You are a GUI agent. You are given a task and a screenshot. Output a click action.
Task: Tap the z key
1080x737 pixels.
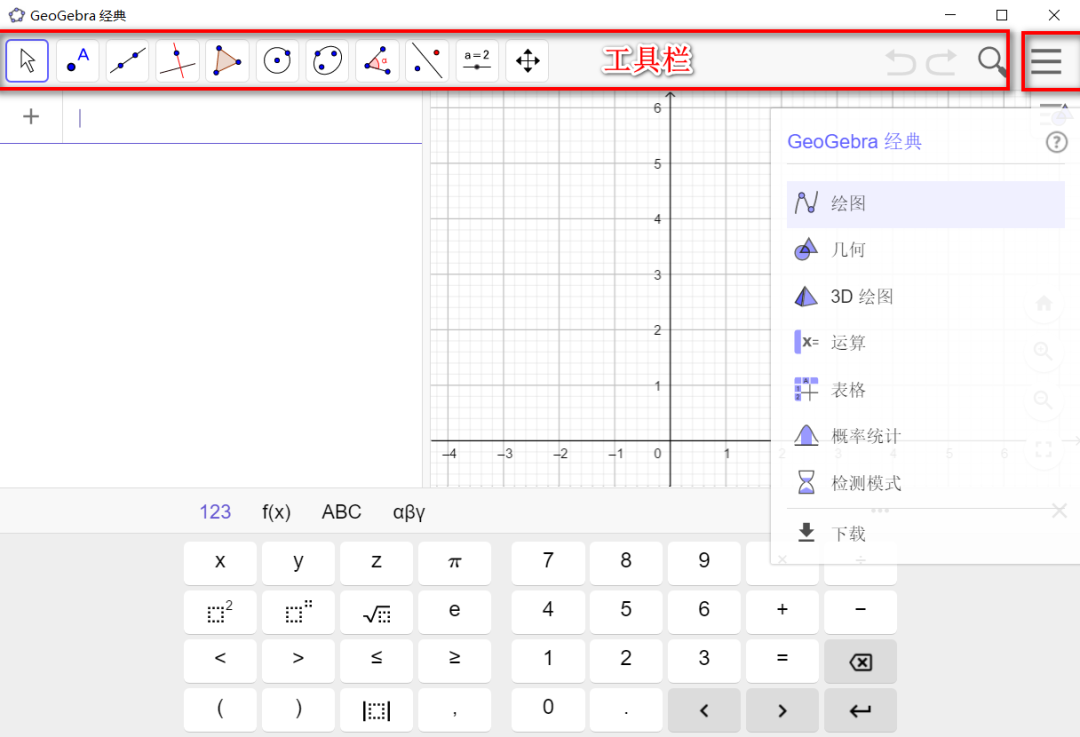coord(376,562)
